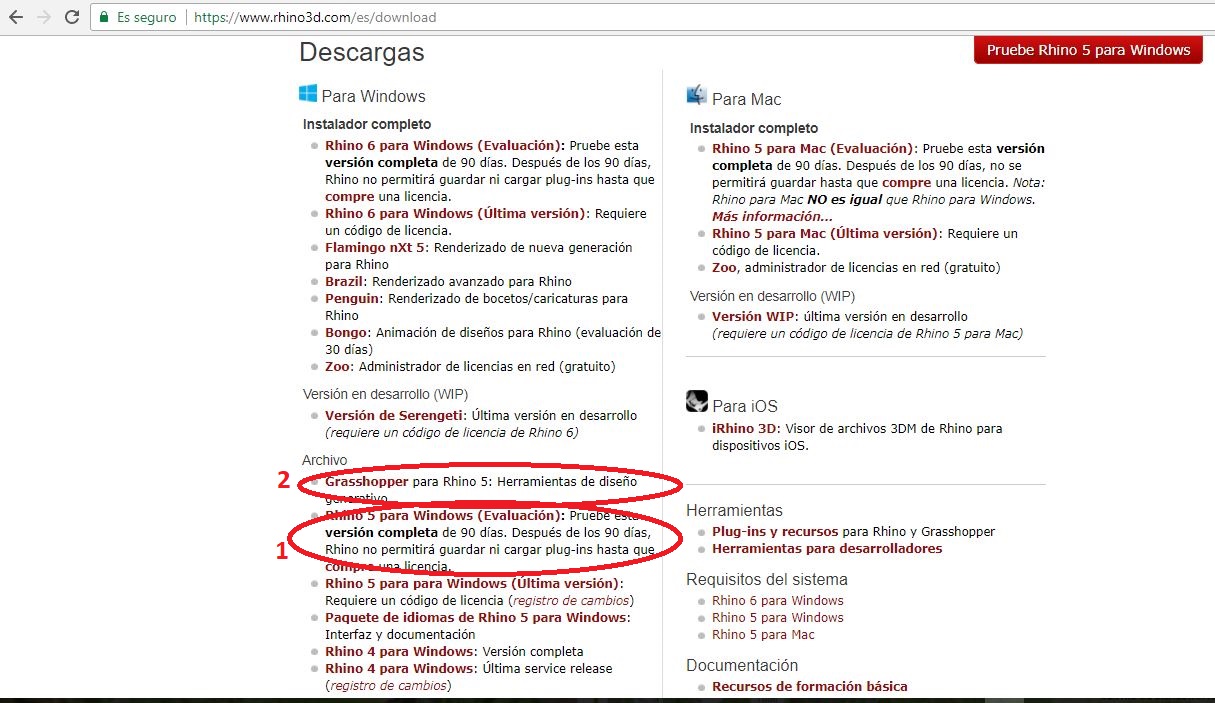Open Recursos de formación básica link
Viewport: 1215px width, 703px height.
coord(810,686)
